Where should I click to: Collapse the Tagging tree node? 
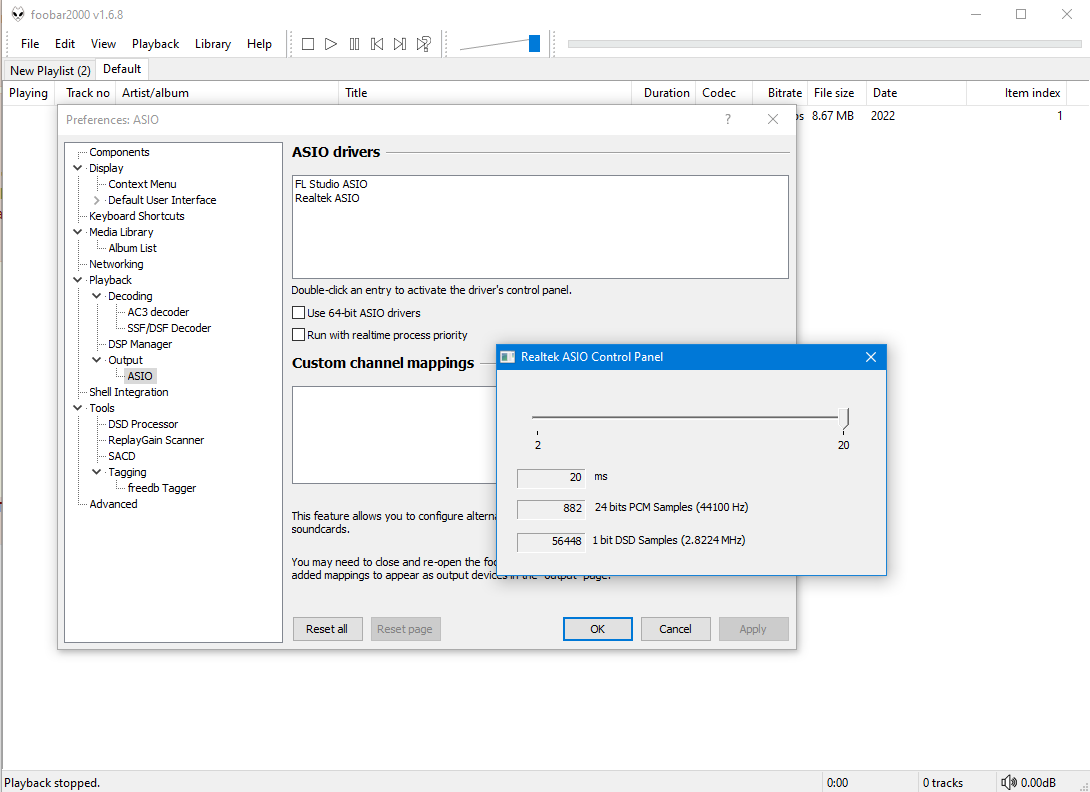coord(97,472)
